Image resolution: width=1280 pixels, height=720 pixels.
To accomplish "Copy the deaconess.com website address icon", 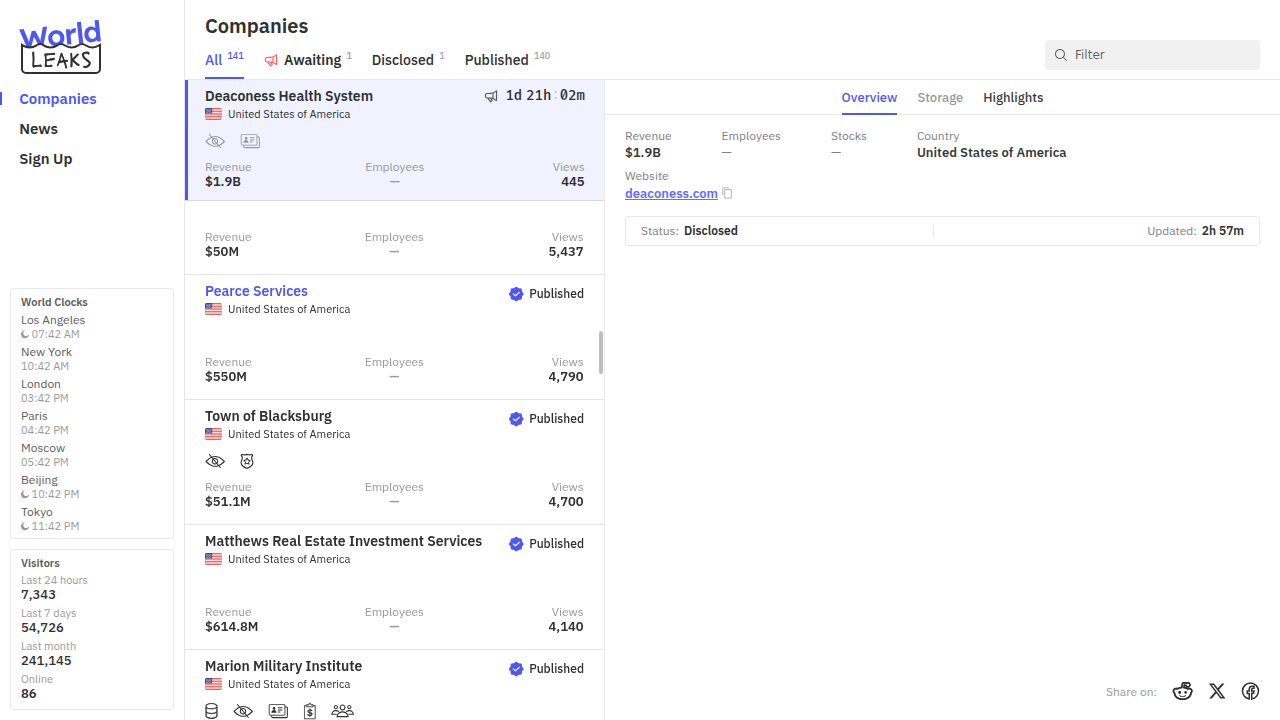I will (x=728, y=194).
